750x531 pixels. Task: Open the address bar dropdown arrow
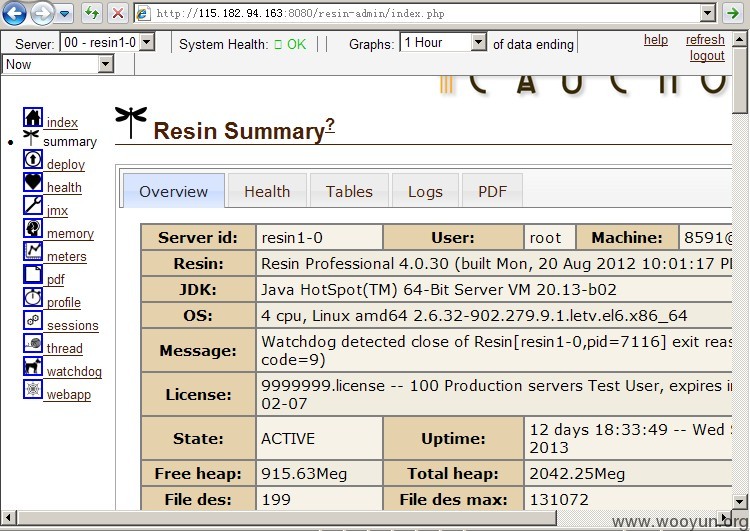(x=708, y=13)
